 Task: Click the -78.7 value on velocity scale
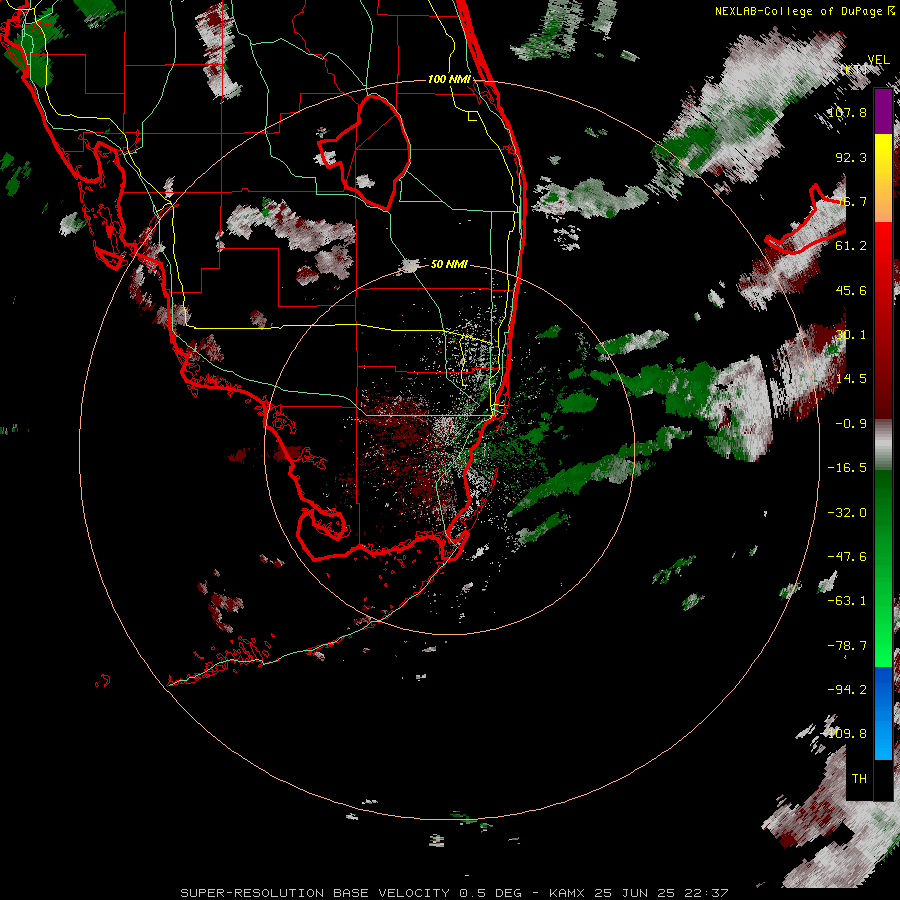click(847, 646)
